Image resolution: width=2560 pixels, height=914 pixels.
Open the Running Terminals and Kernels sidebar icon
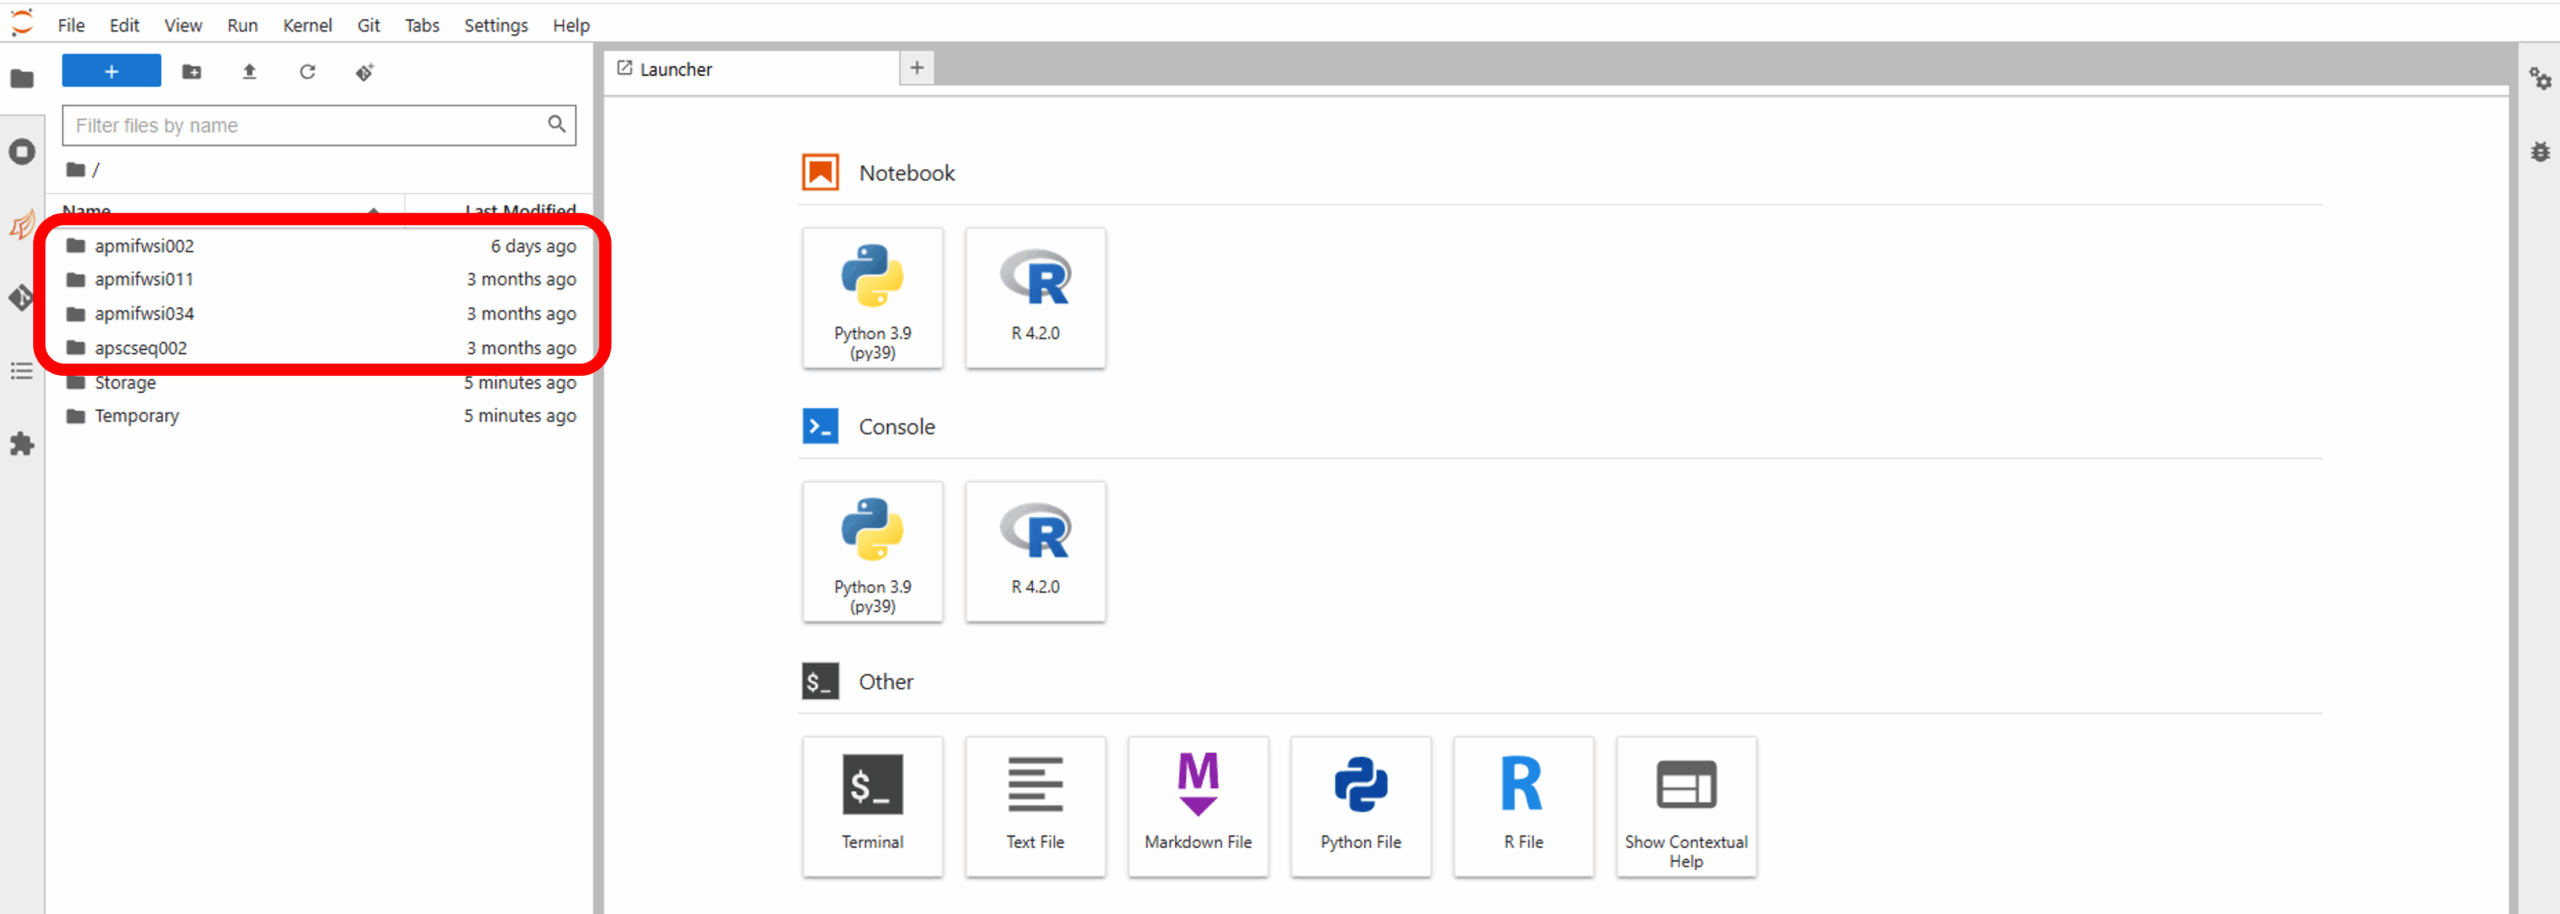(x=22, y=152)
